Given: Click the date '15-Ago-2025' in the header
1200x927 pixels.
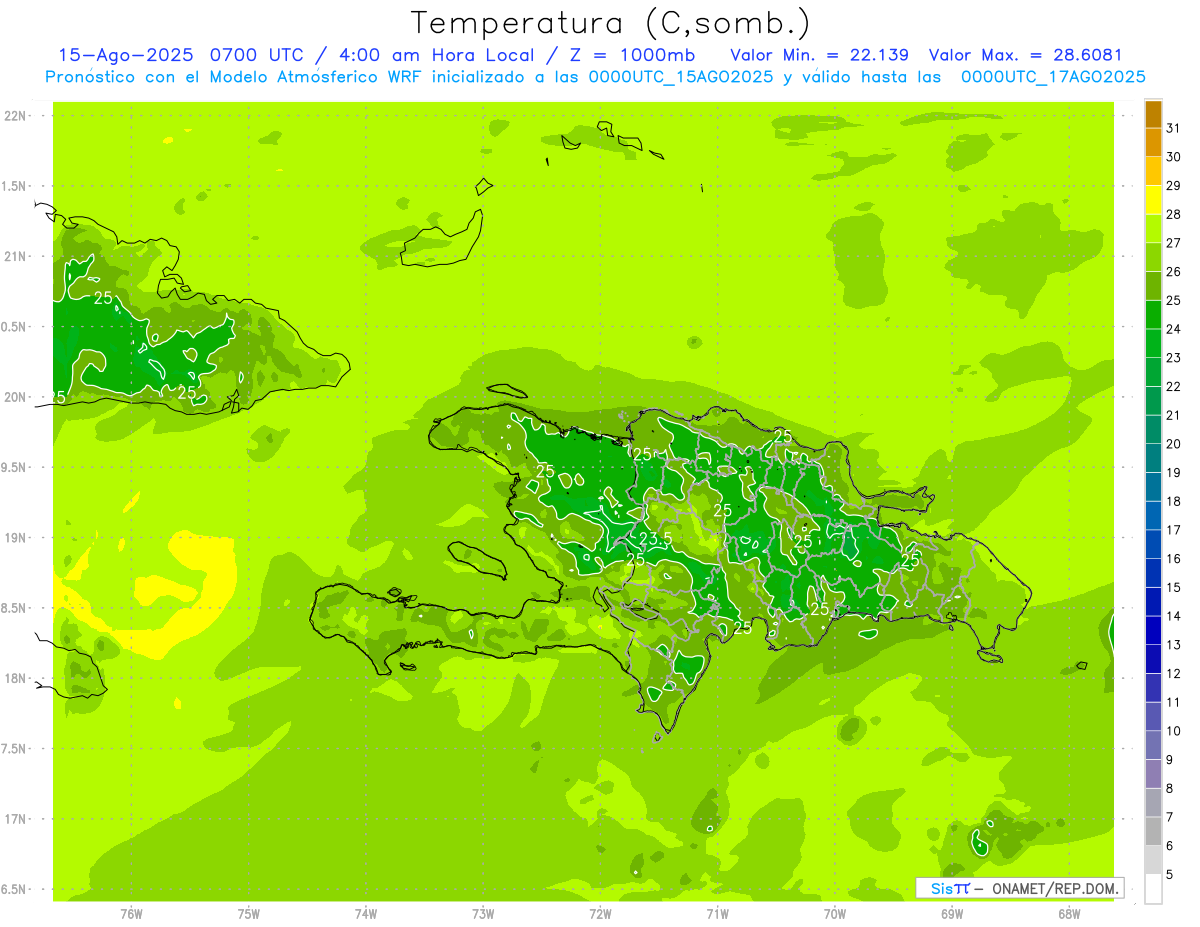Looking at the screenshot, I should pos(128,55).
